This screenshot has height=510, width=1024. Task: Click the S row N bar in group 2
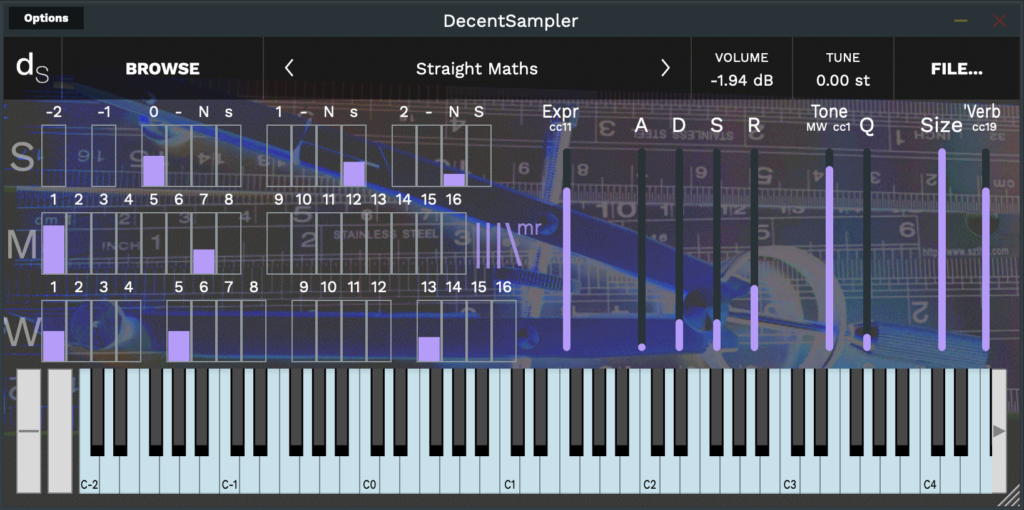(x=454, y=155)
